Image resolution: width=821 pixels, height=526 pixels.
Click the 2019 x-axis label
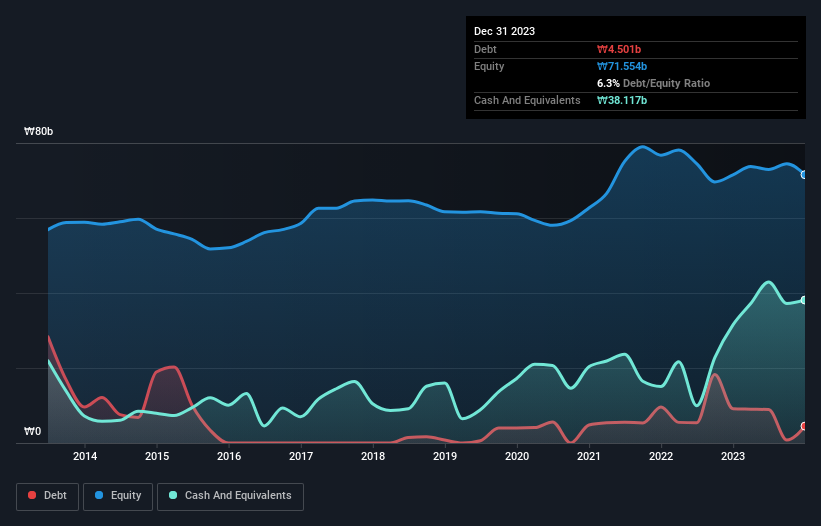[445, 456]
